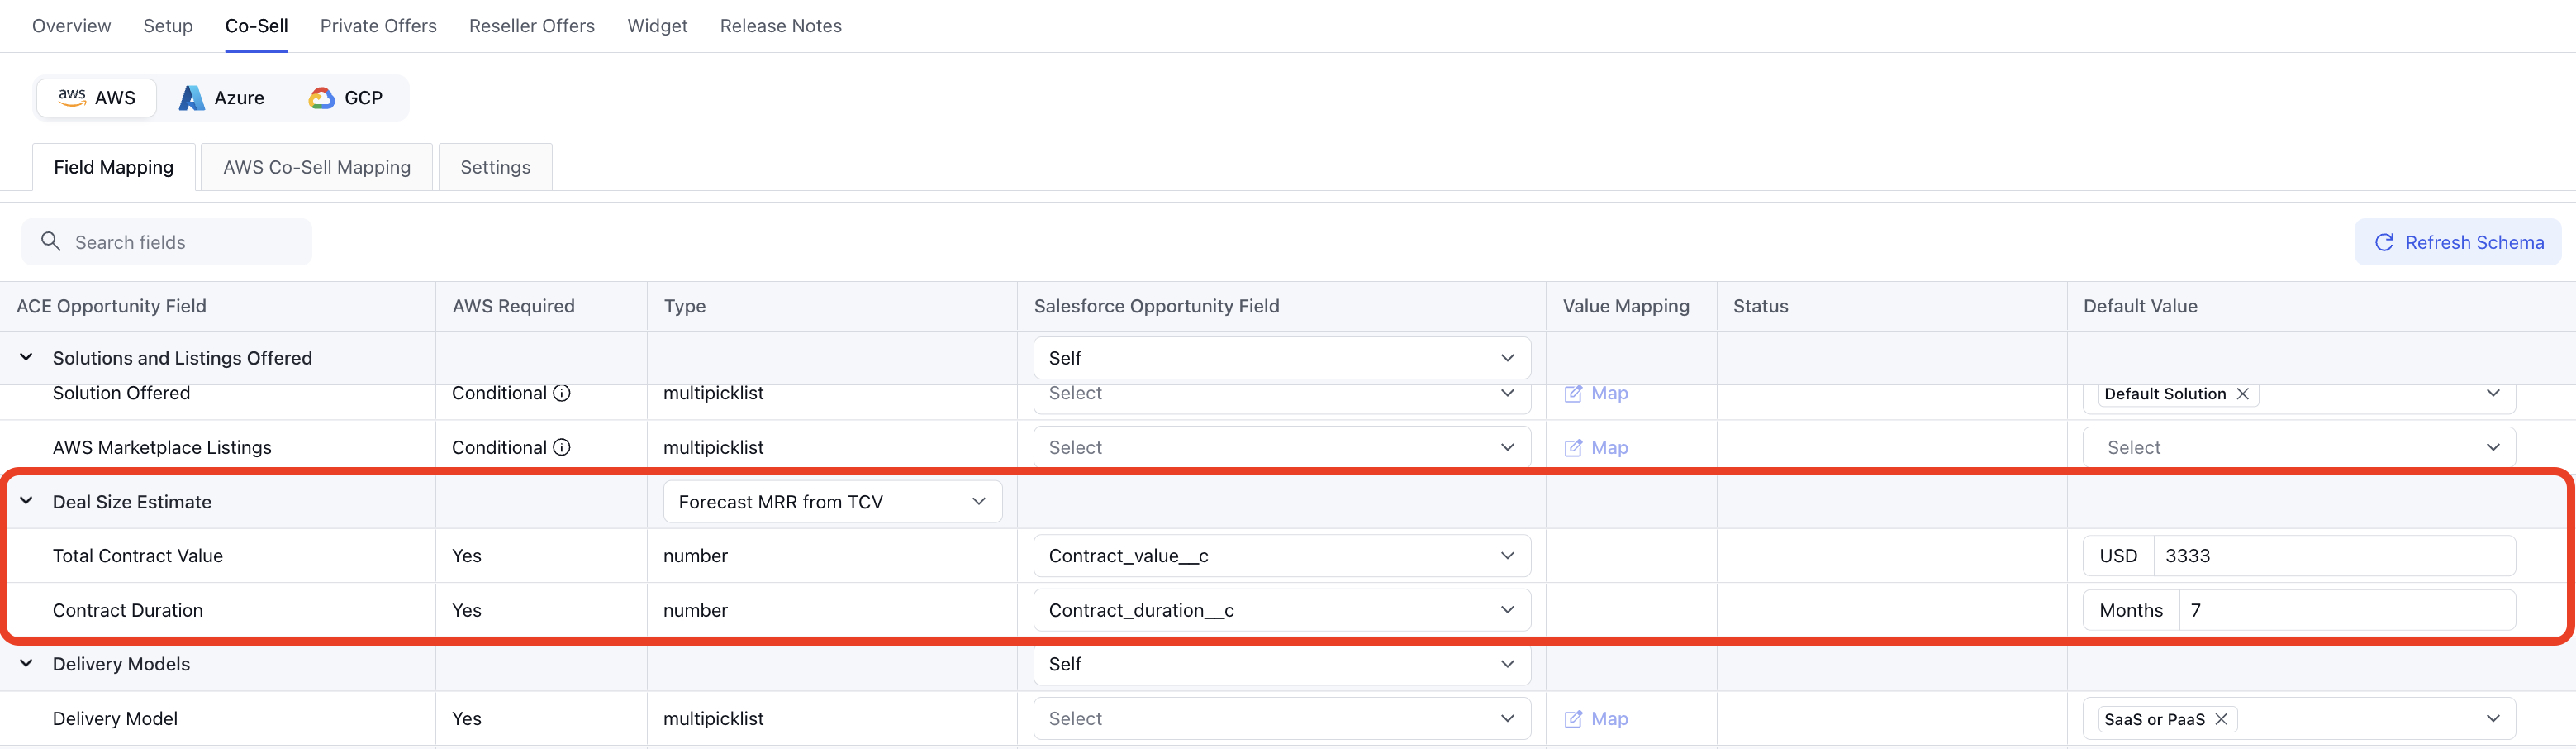Select the Azure provider button
2576x749 pixels.
point(221,97)
